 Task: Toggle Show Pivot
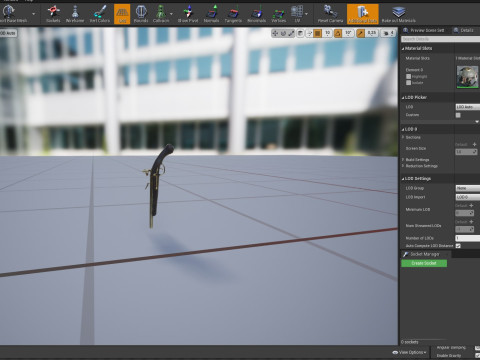(x=188, y=14)
